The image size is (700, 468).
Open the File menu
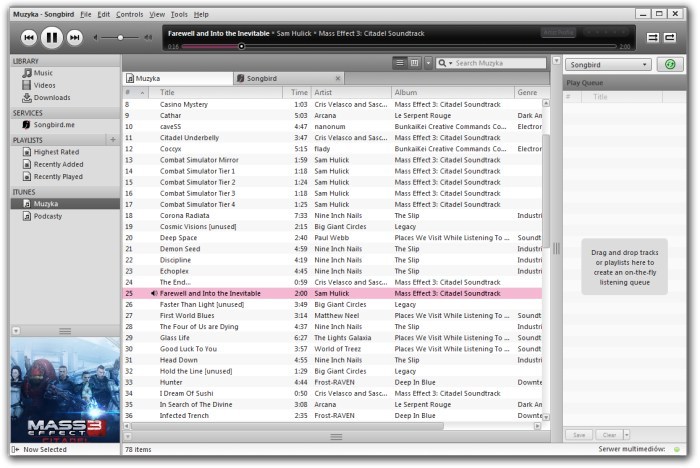coord(86,14)
